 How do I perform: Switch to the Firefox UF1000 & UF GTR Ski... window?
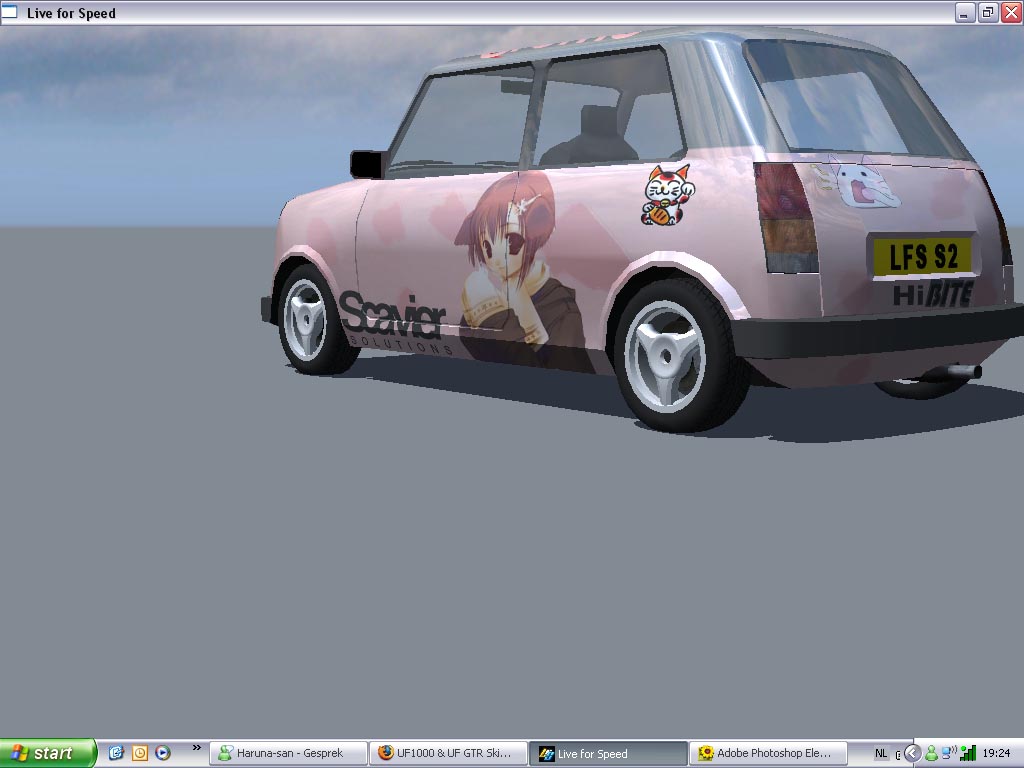pyautogui.click(x=448, y=754)
